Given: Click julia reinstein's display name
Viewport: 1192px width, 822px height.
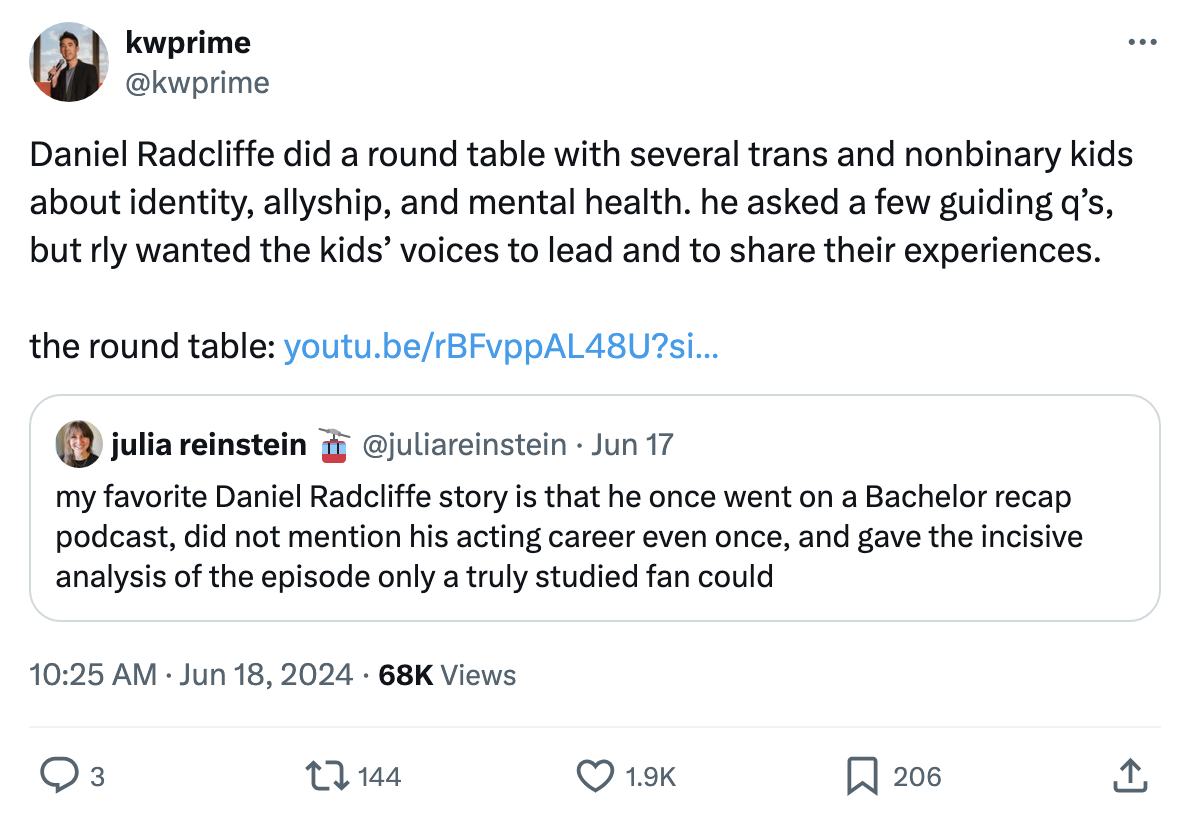Looking at the screenshot, I should 209,444.
